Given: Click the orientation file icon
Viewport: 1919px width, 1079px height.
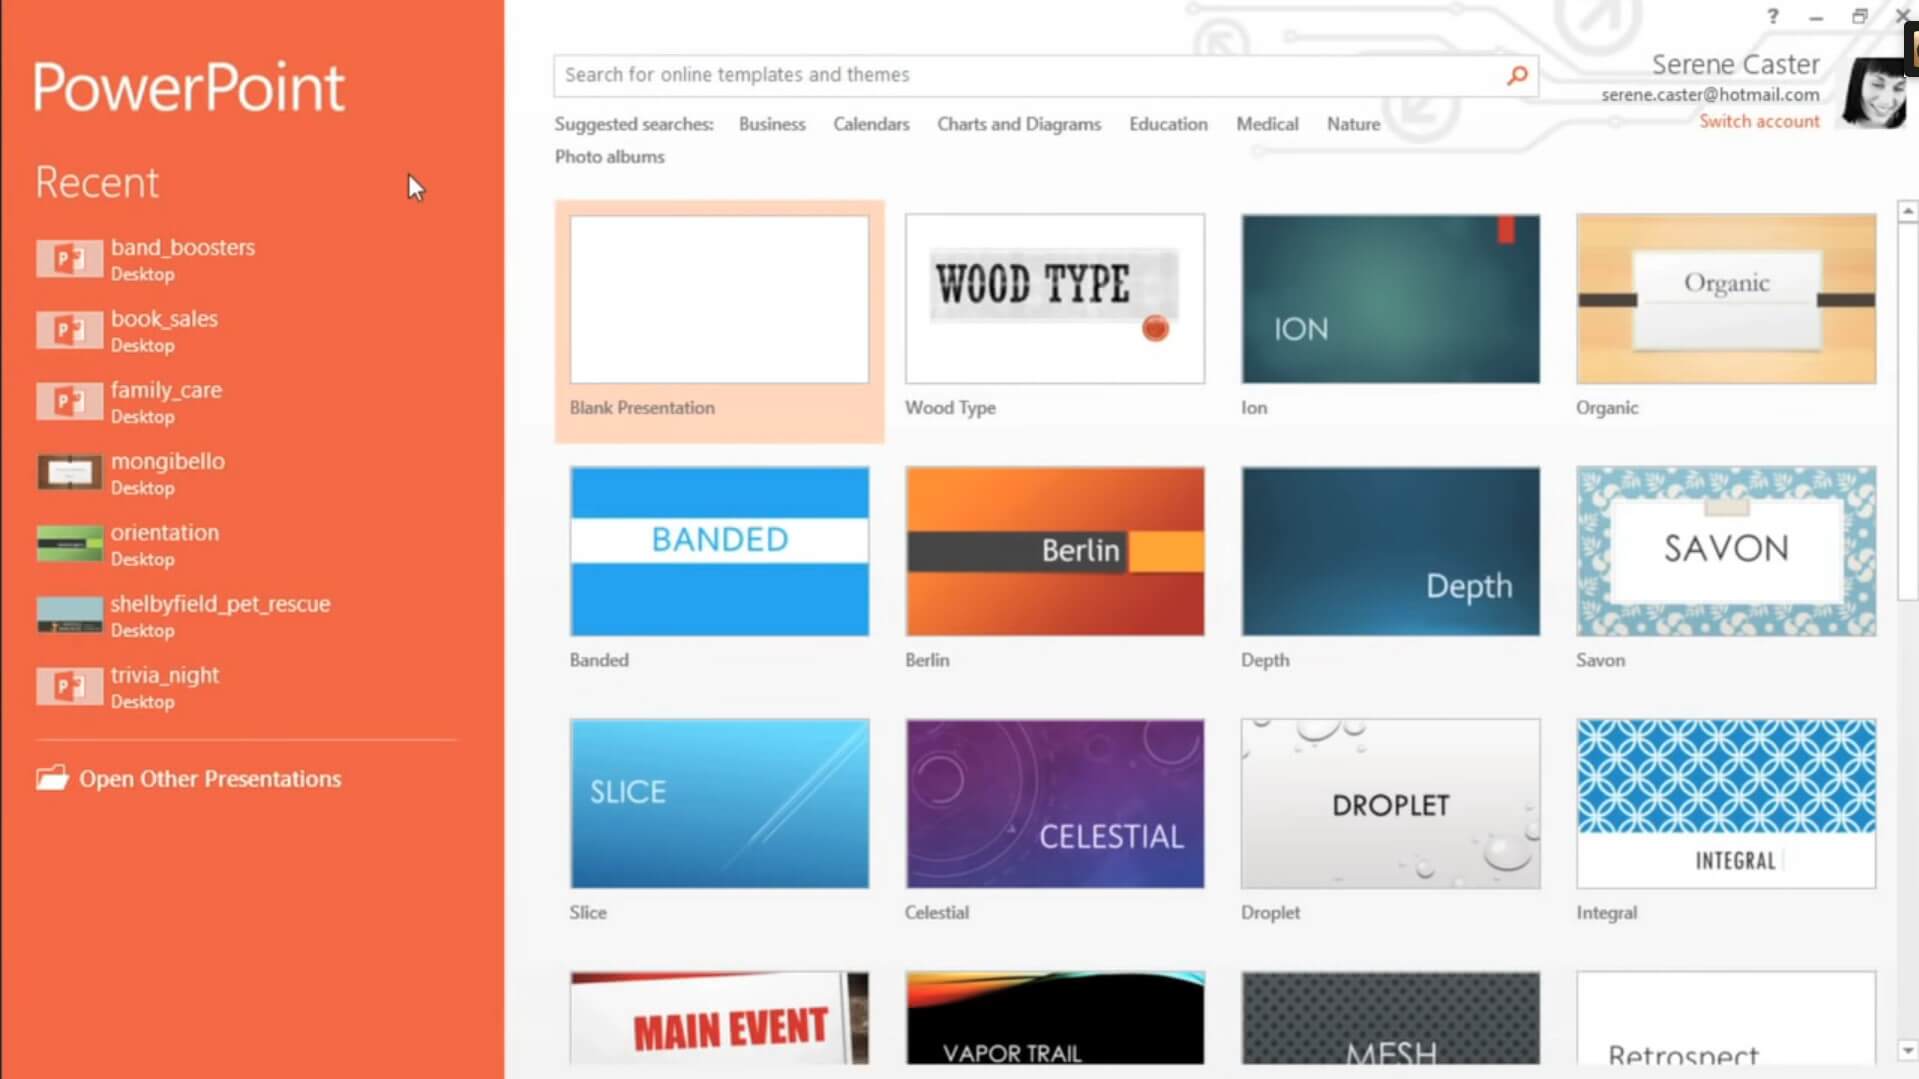Looking at the screenshot, I should pos(69,544).
